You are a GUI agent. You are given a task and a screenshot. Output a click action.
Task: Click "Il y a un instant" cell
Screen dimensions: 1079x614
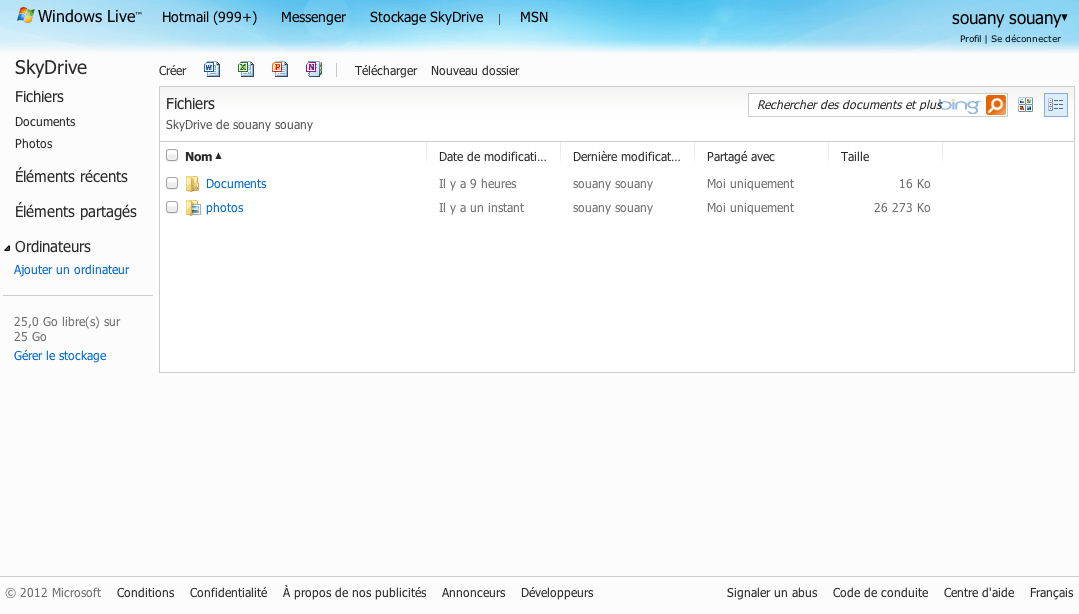(x=482, y=208)
